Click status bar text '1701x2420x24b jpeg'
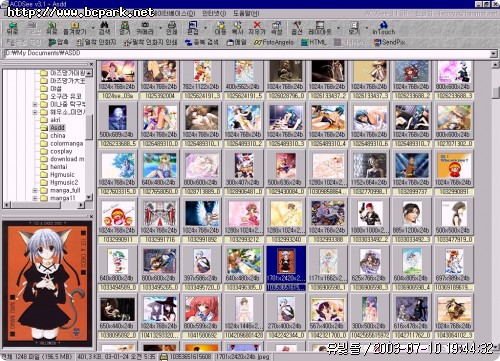The image size is (500, 361). click(x=242, y=357)
